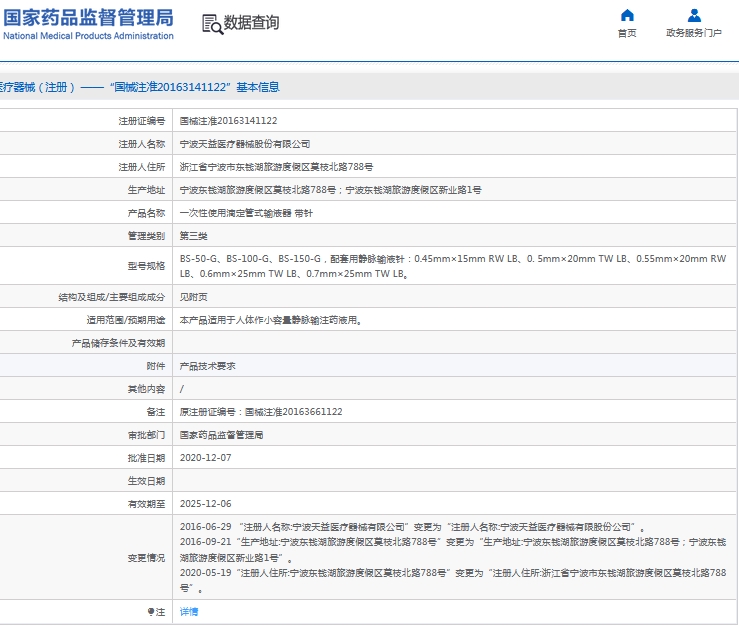Click the 2016-09-21 change record line
Image resolution: width=739 pixels, height=630 pixels.
453,550
